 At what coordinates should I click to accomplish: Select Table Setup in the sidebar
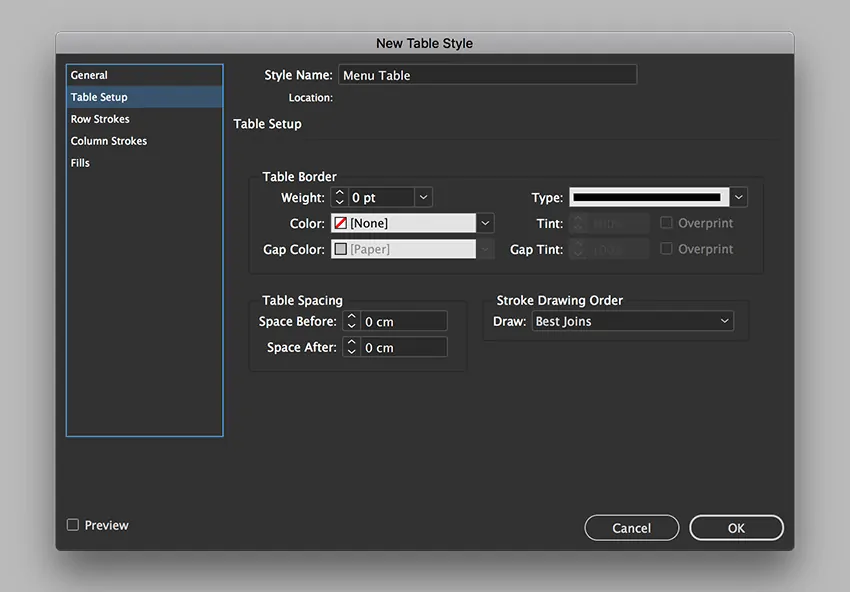(x=99, y=97)
